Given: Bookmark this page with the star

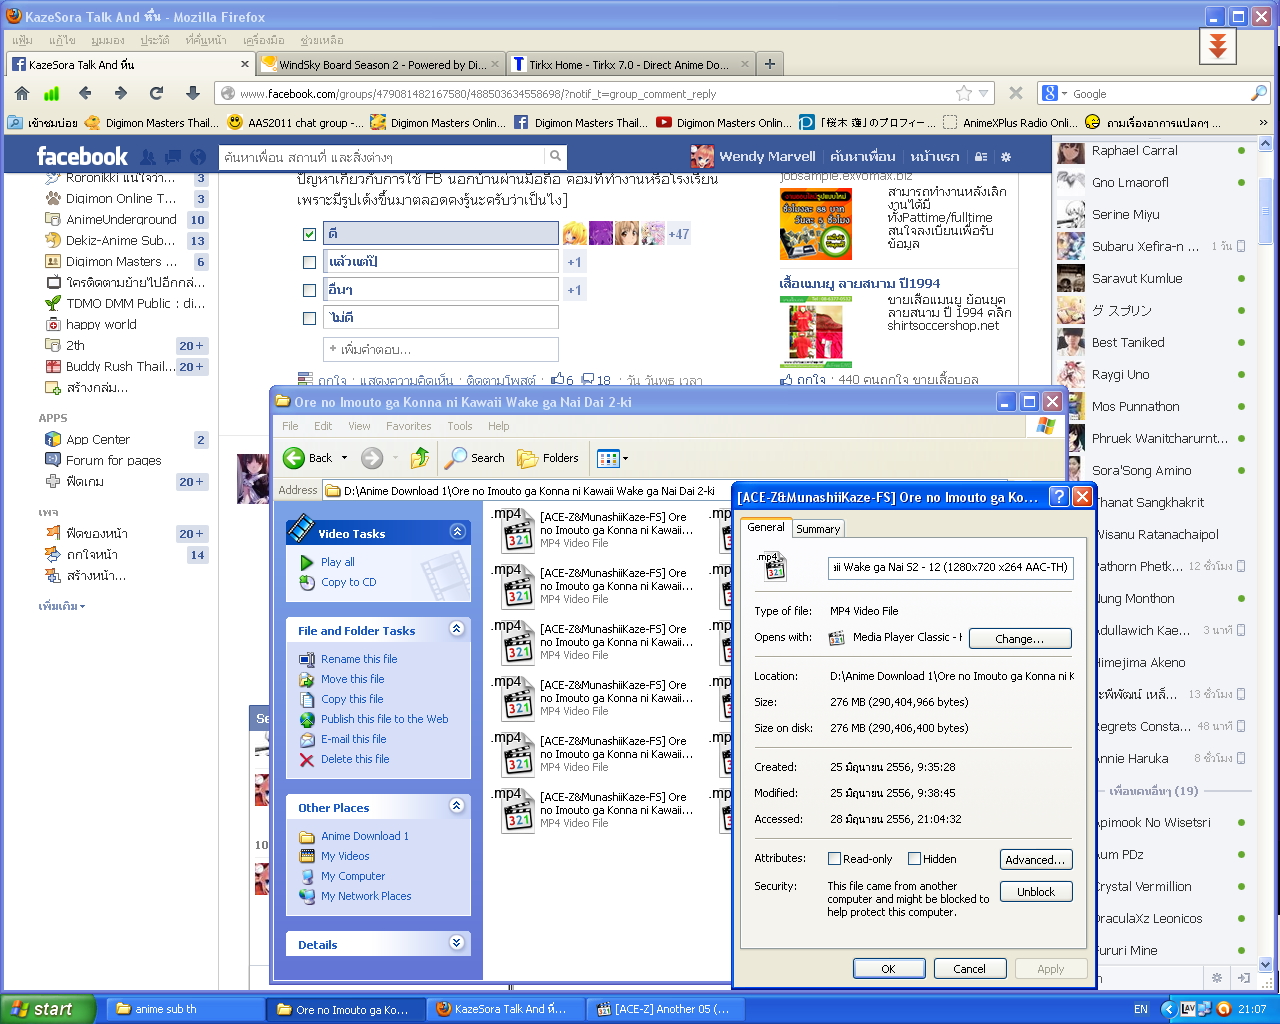Looking at the screenshot, I should click(964, 93).
